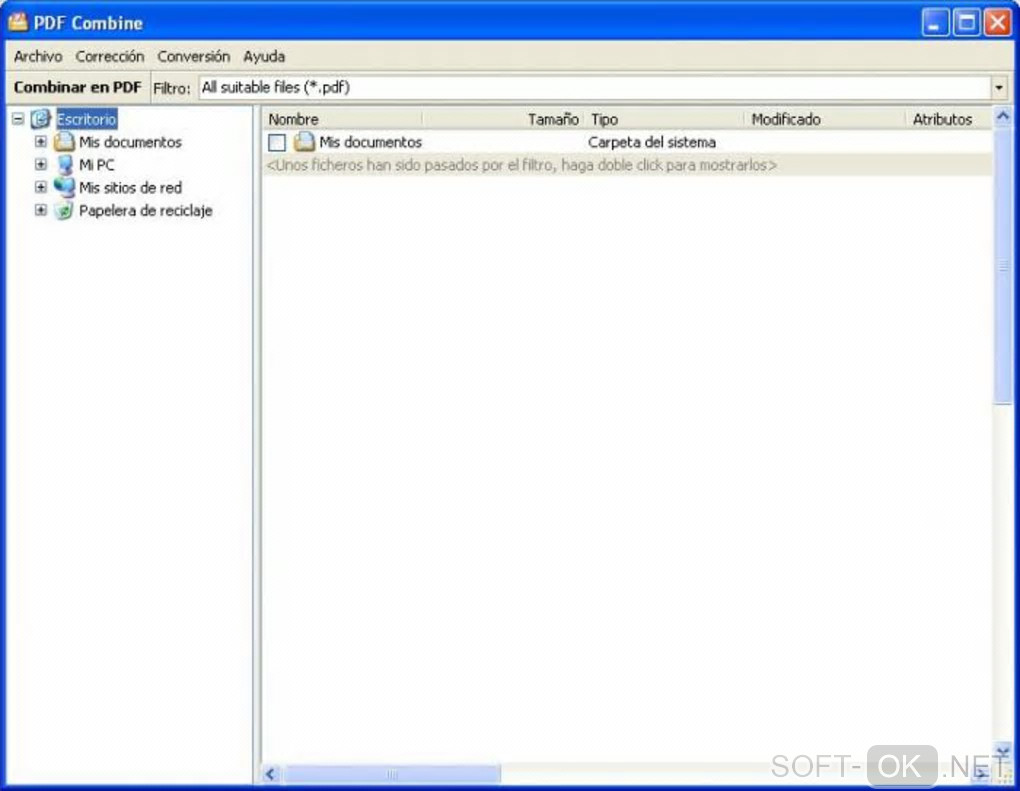1020x791 pixels.
Task: Collapse the Escritorio tree node
Action: pos(18,119)
